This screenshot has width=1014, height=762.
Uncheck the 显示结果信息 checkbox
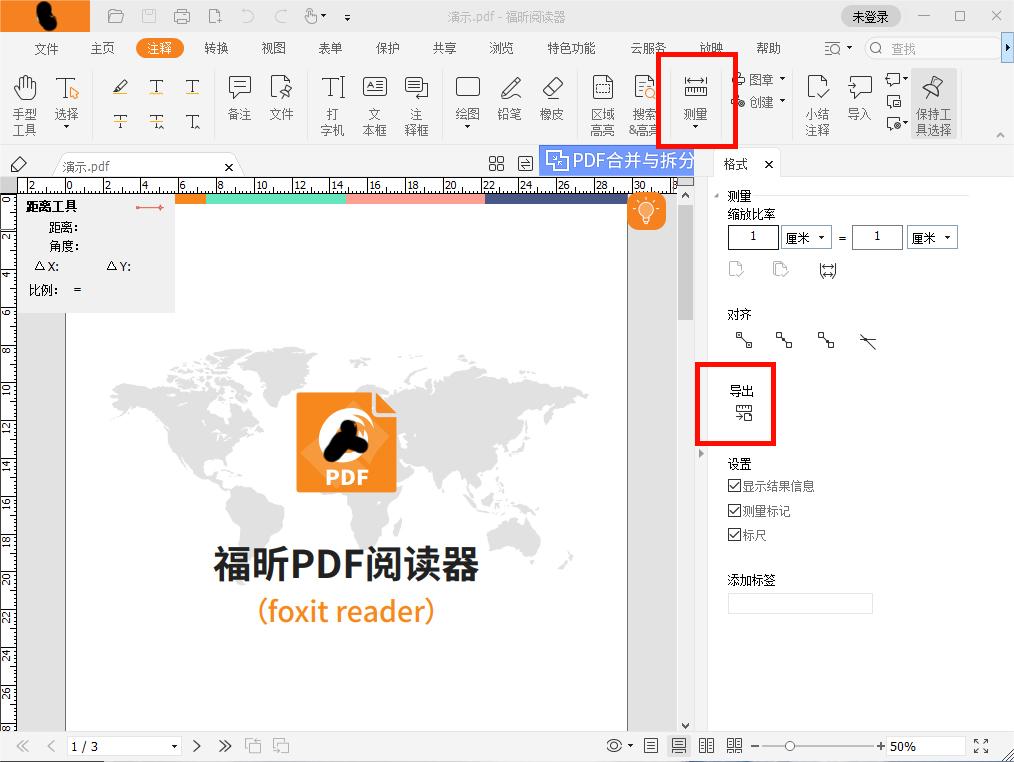click(x=735, y=485)
